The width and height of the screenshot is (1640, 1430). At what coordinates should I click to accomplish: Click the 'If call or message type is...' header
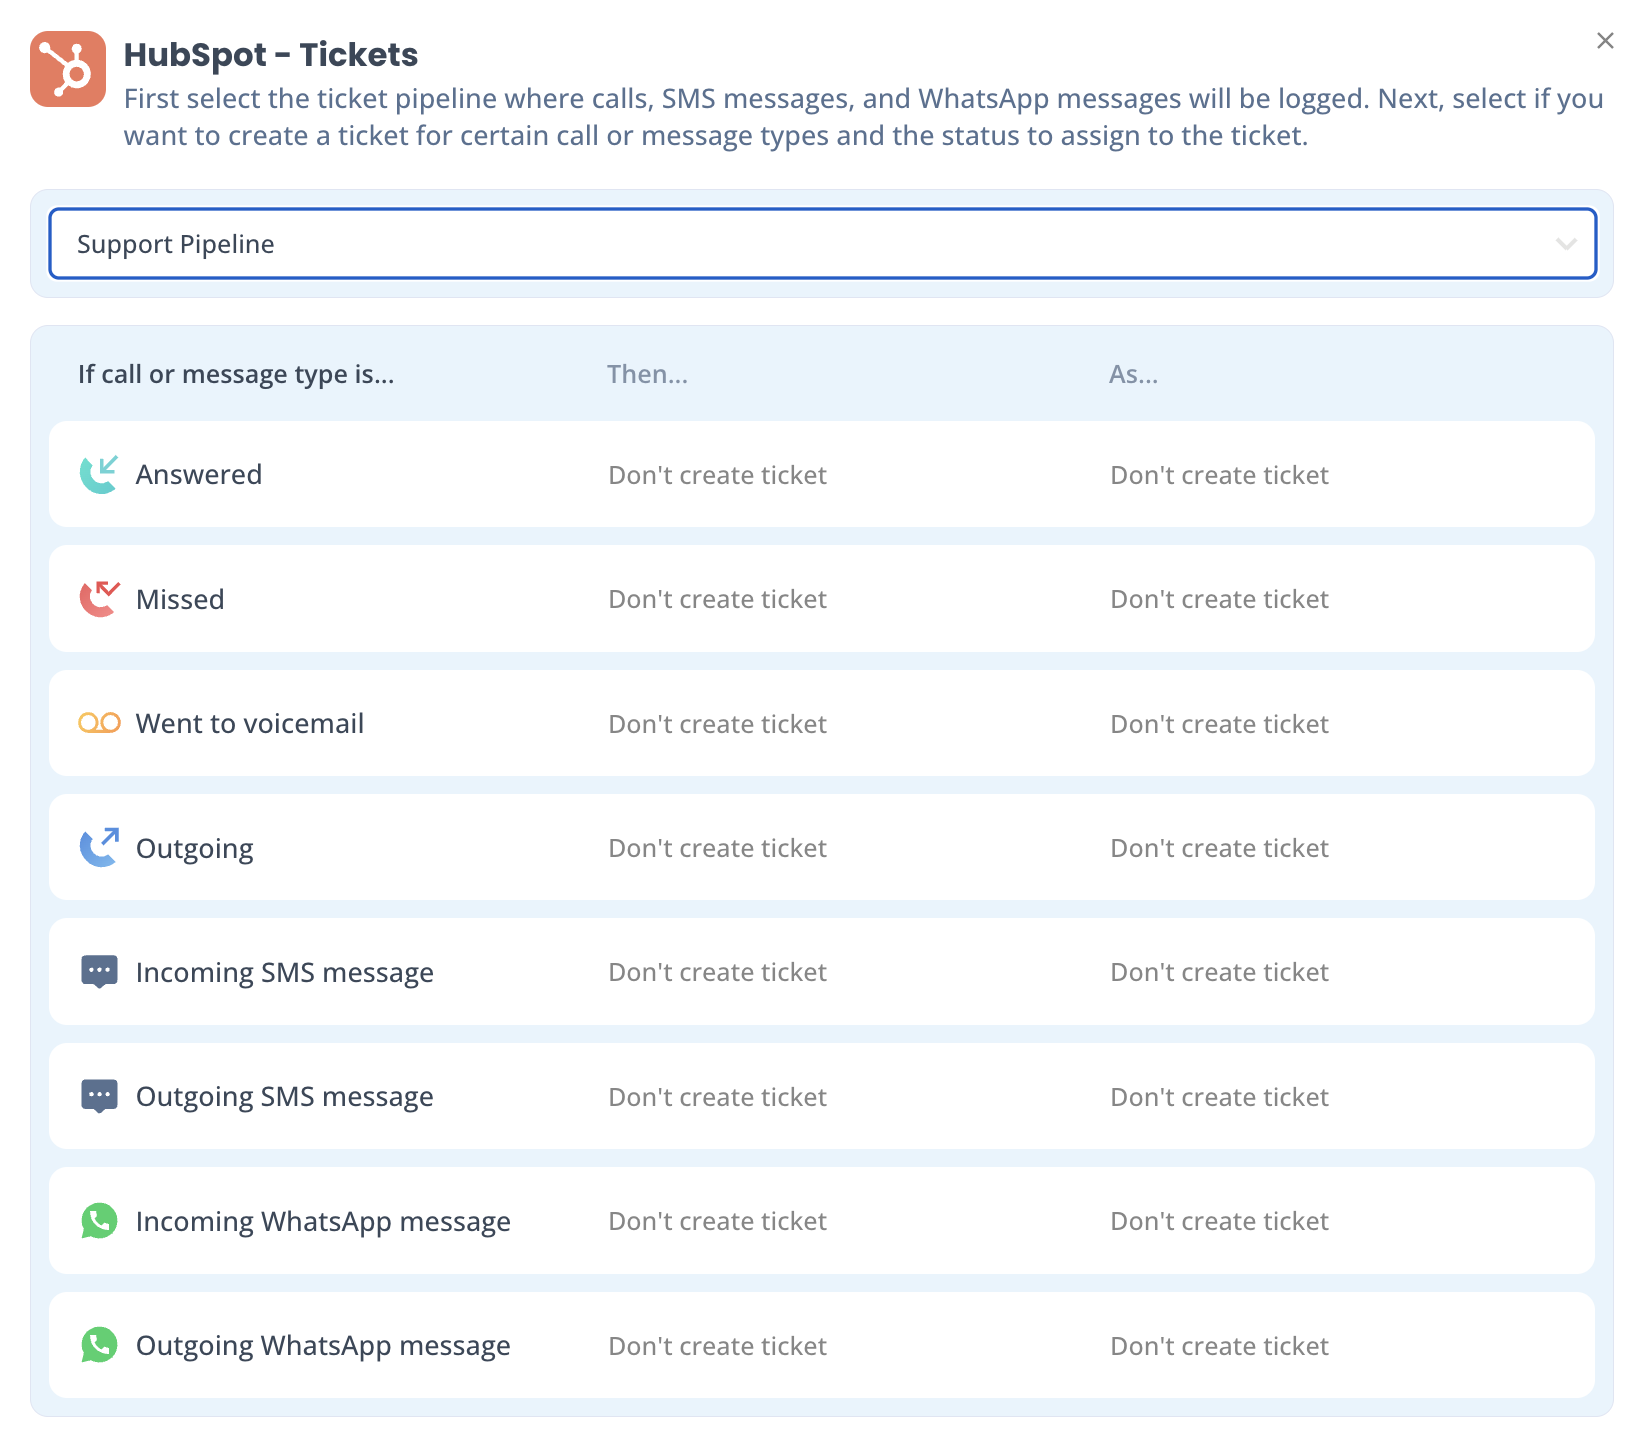pyautogui.click(x=236, y=374)
